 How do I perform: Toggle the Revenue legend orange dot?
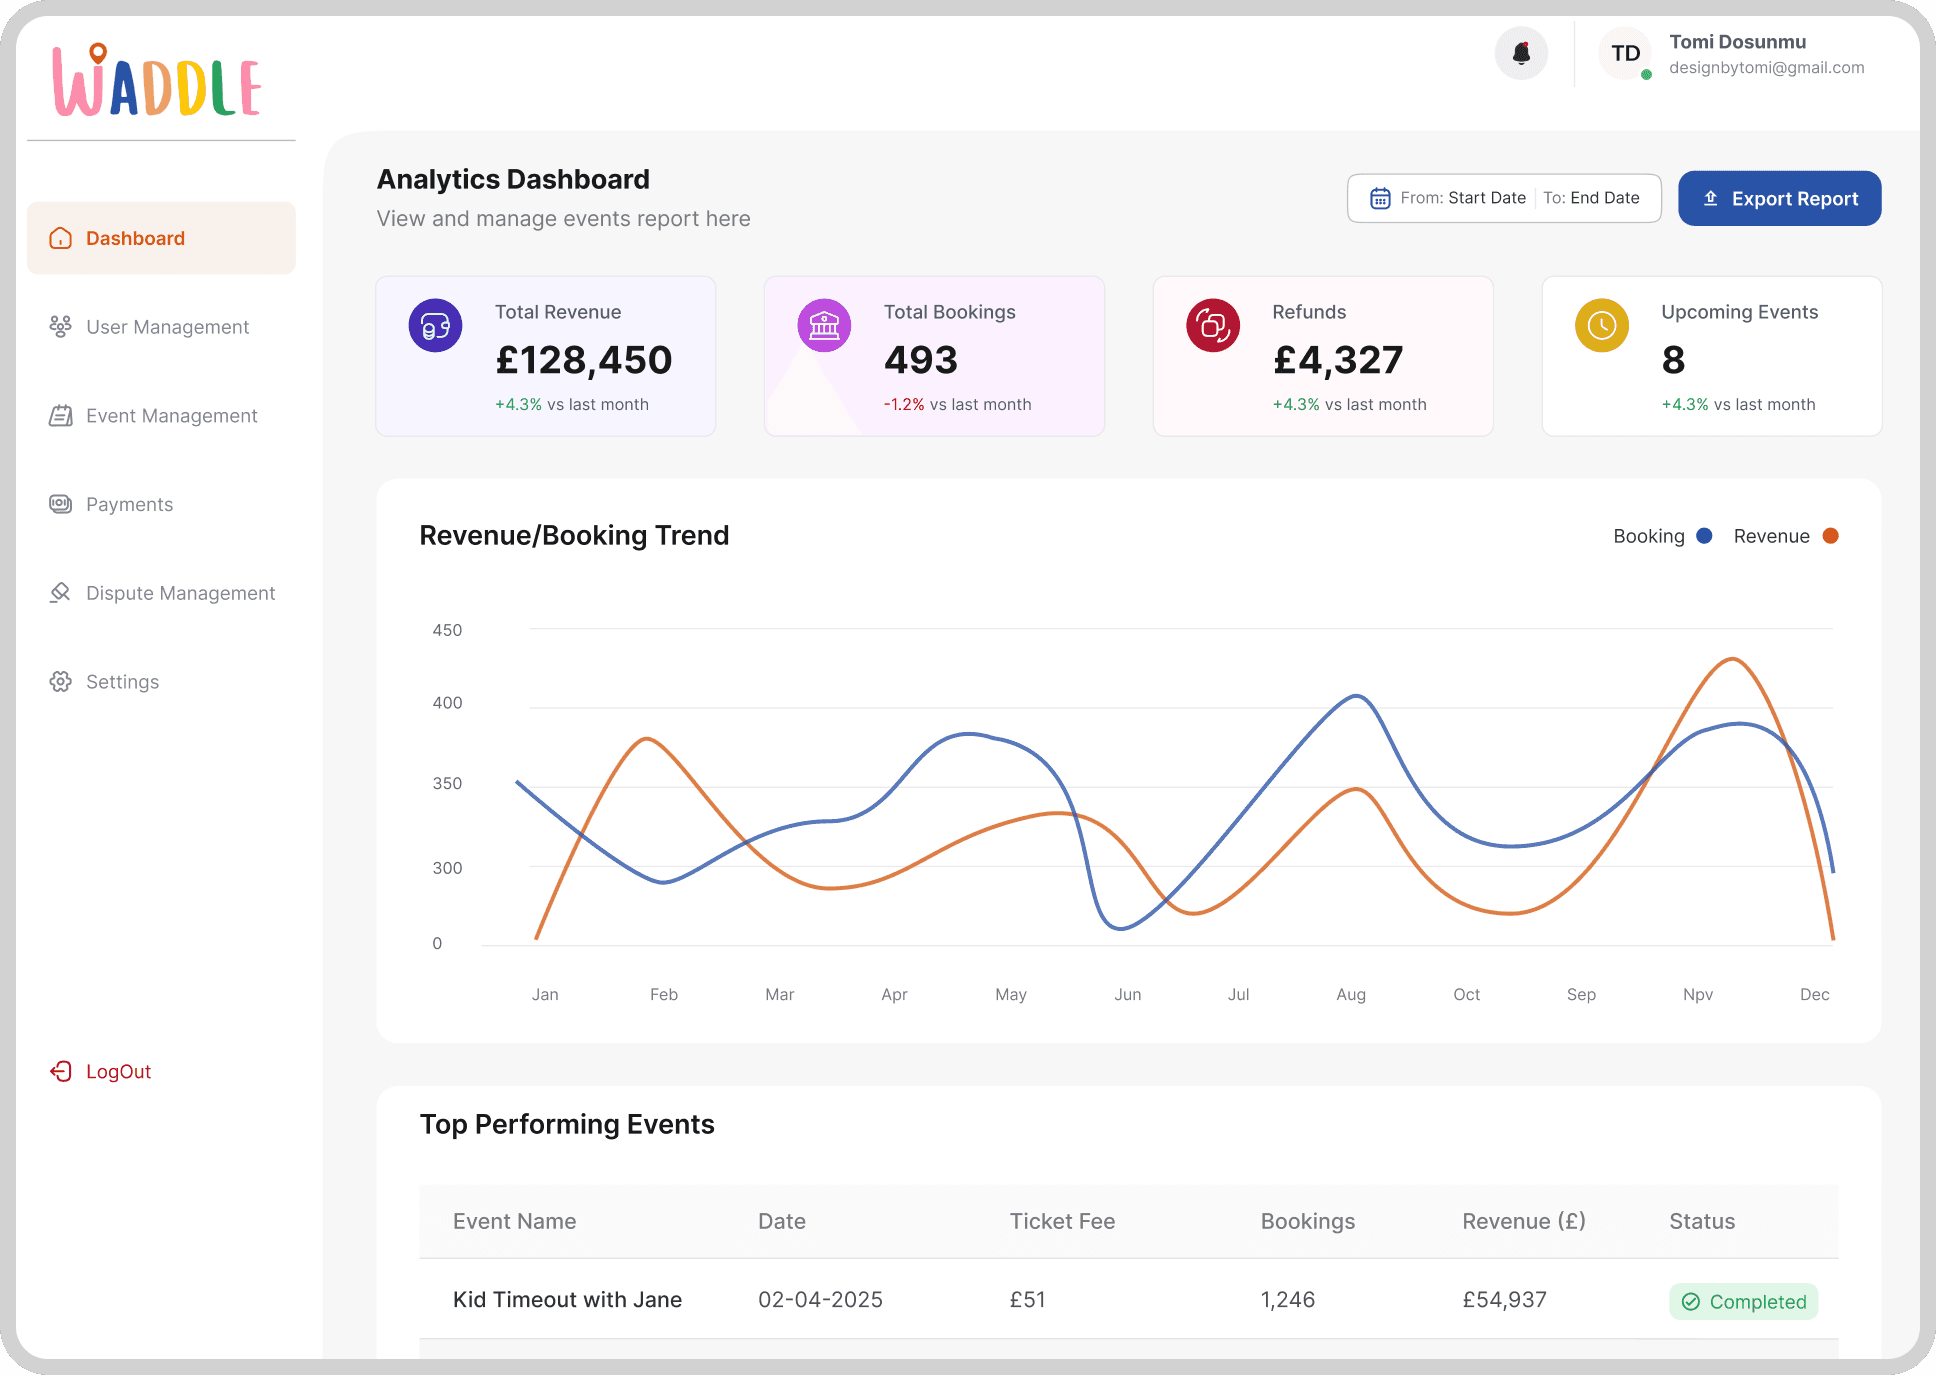tap(1831, 536)
